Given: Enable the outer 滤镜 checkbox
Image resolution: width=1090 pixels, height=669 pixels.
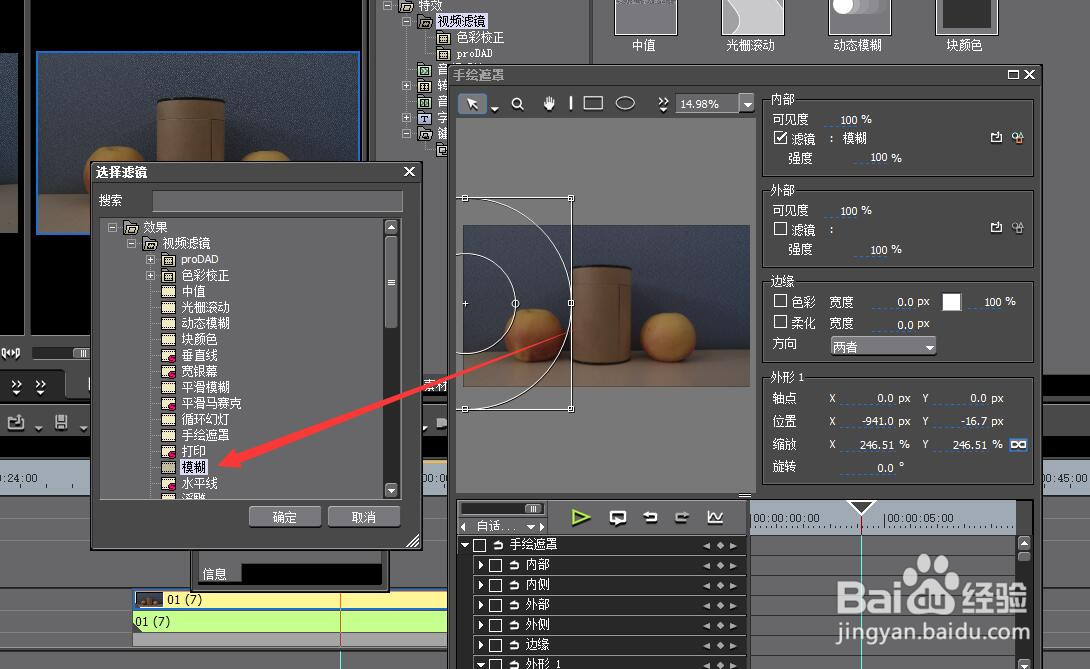Looking at the screenshot, I should coord(781,228).
